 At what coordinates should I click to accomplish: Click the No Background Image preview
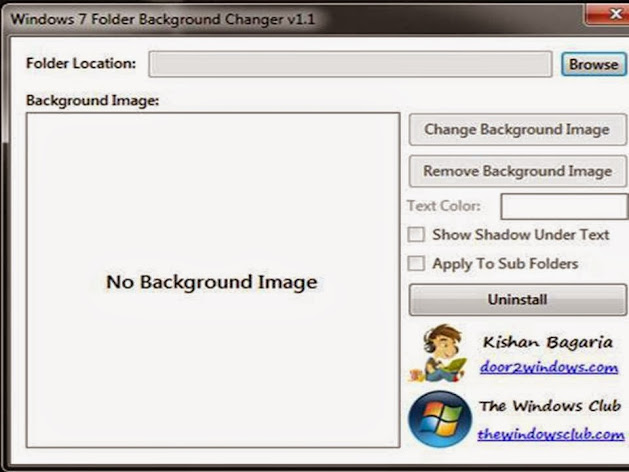pyautogui.click(x=213, y=280)
